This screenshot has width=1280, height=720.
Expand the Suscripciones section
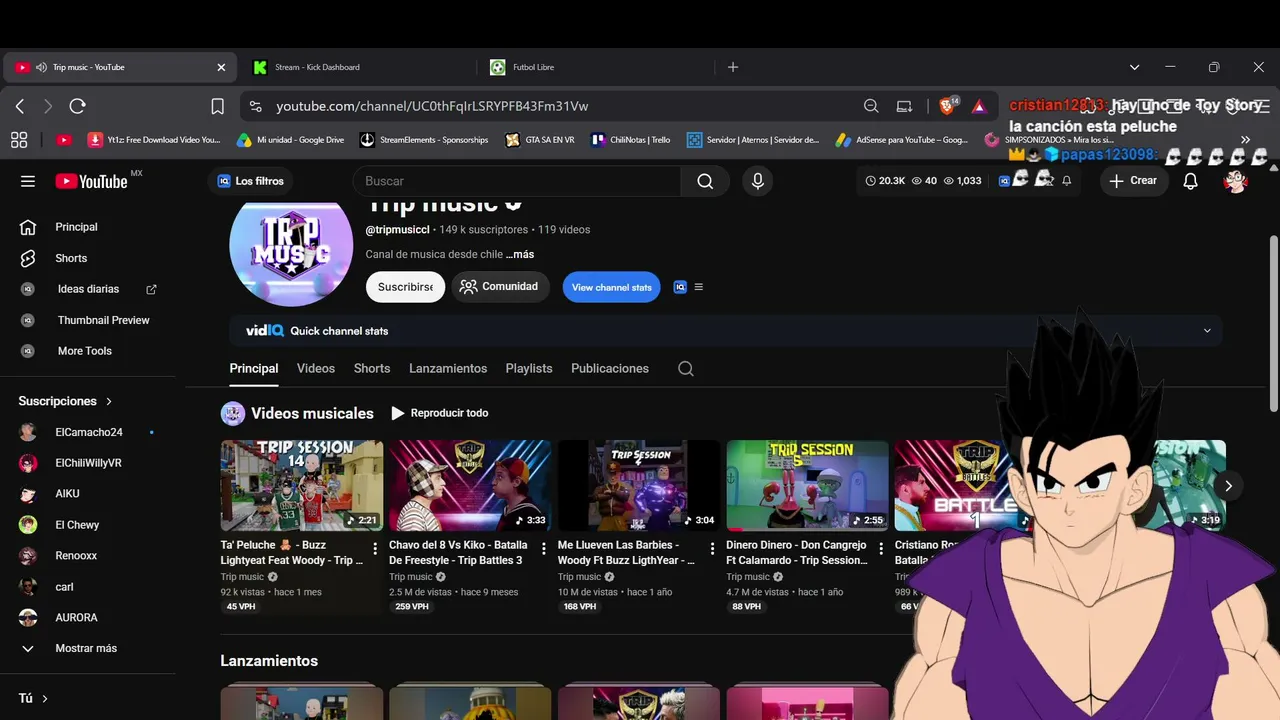(x=66, y=401)
